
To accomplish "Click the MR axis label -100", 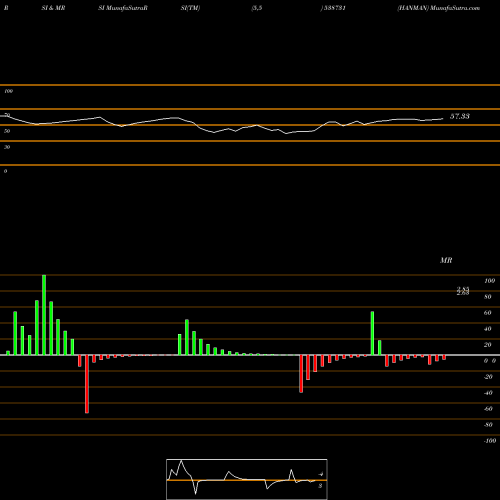I will 490,441.
